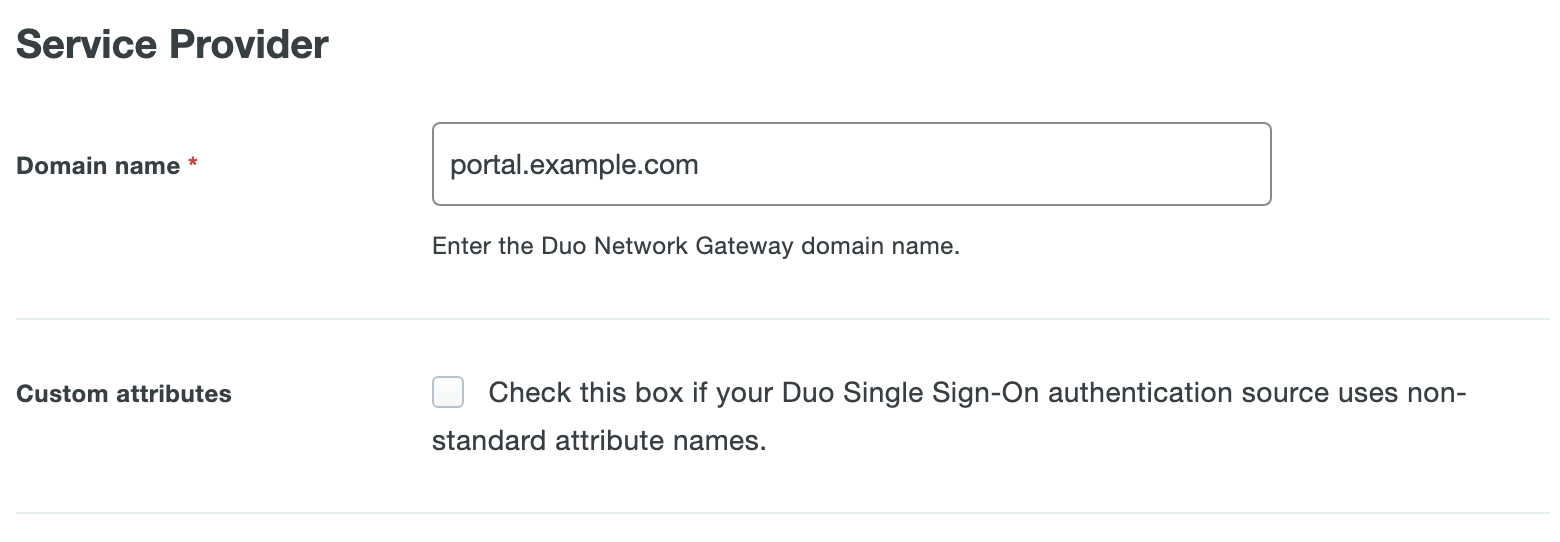The width and height of the screenshot is (1560, 542).
Task: Click the Domain name field label
Action: pyautogui.click(x=98, y=166)
